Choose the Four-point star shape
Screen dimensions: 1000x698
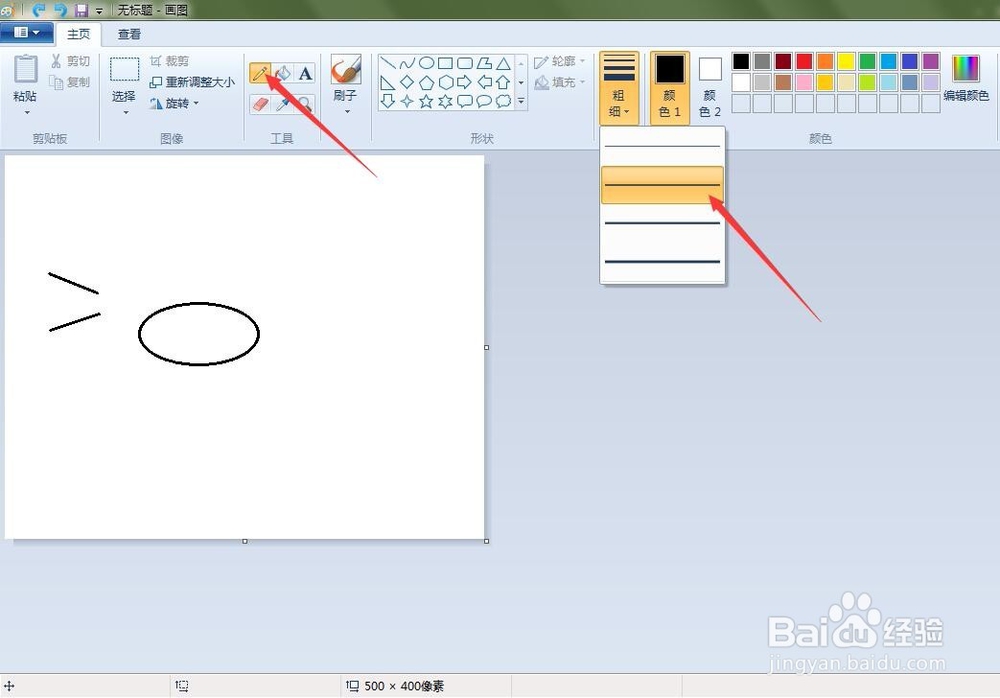(407, 101)
